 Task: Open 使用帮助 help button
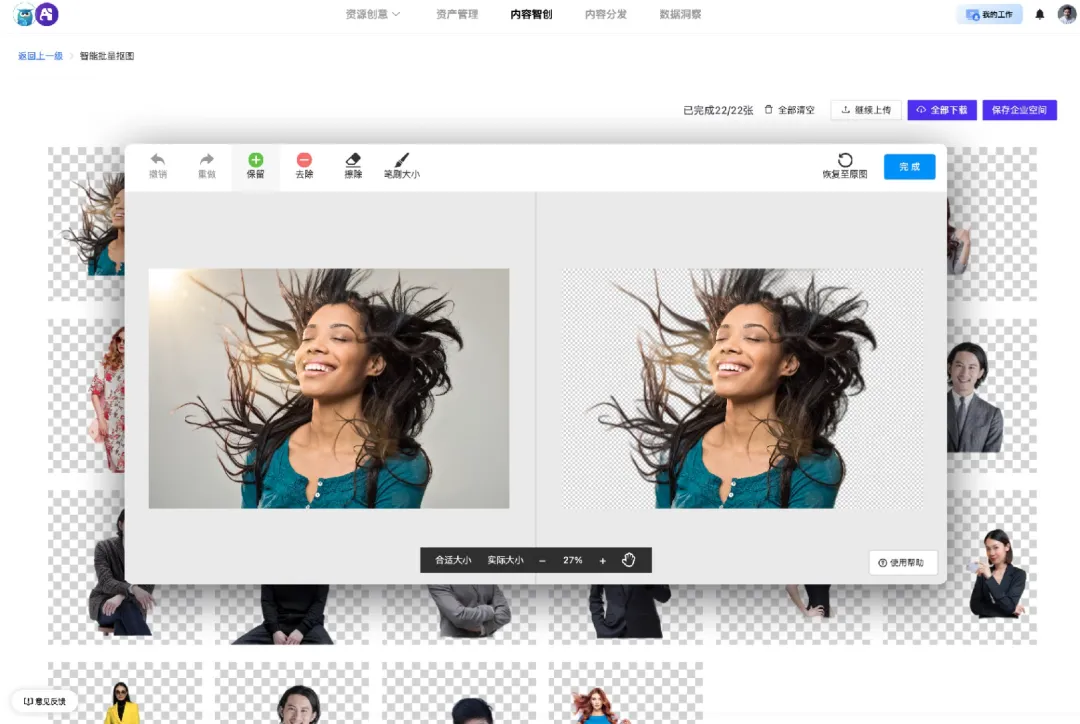pyautogui.click(x=902, y=563)
